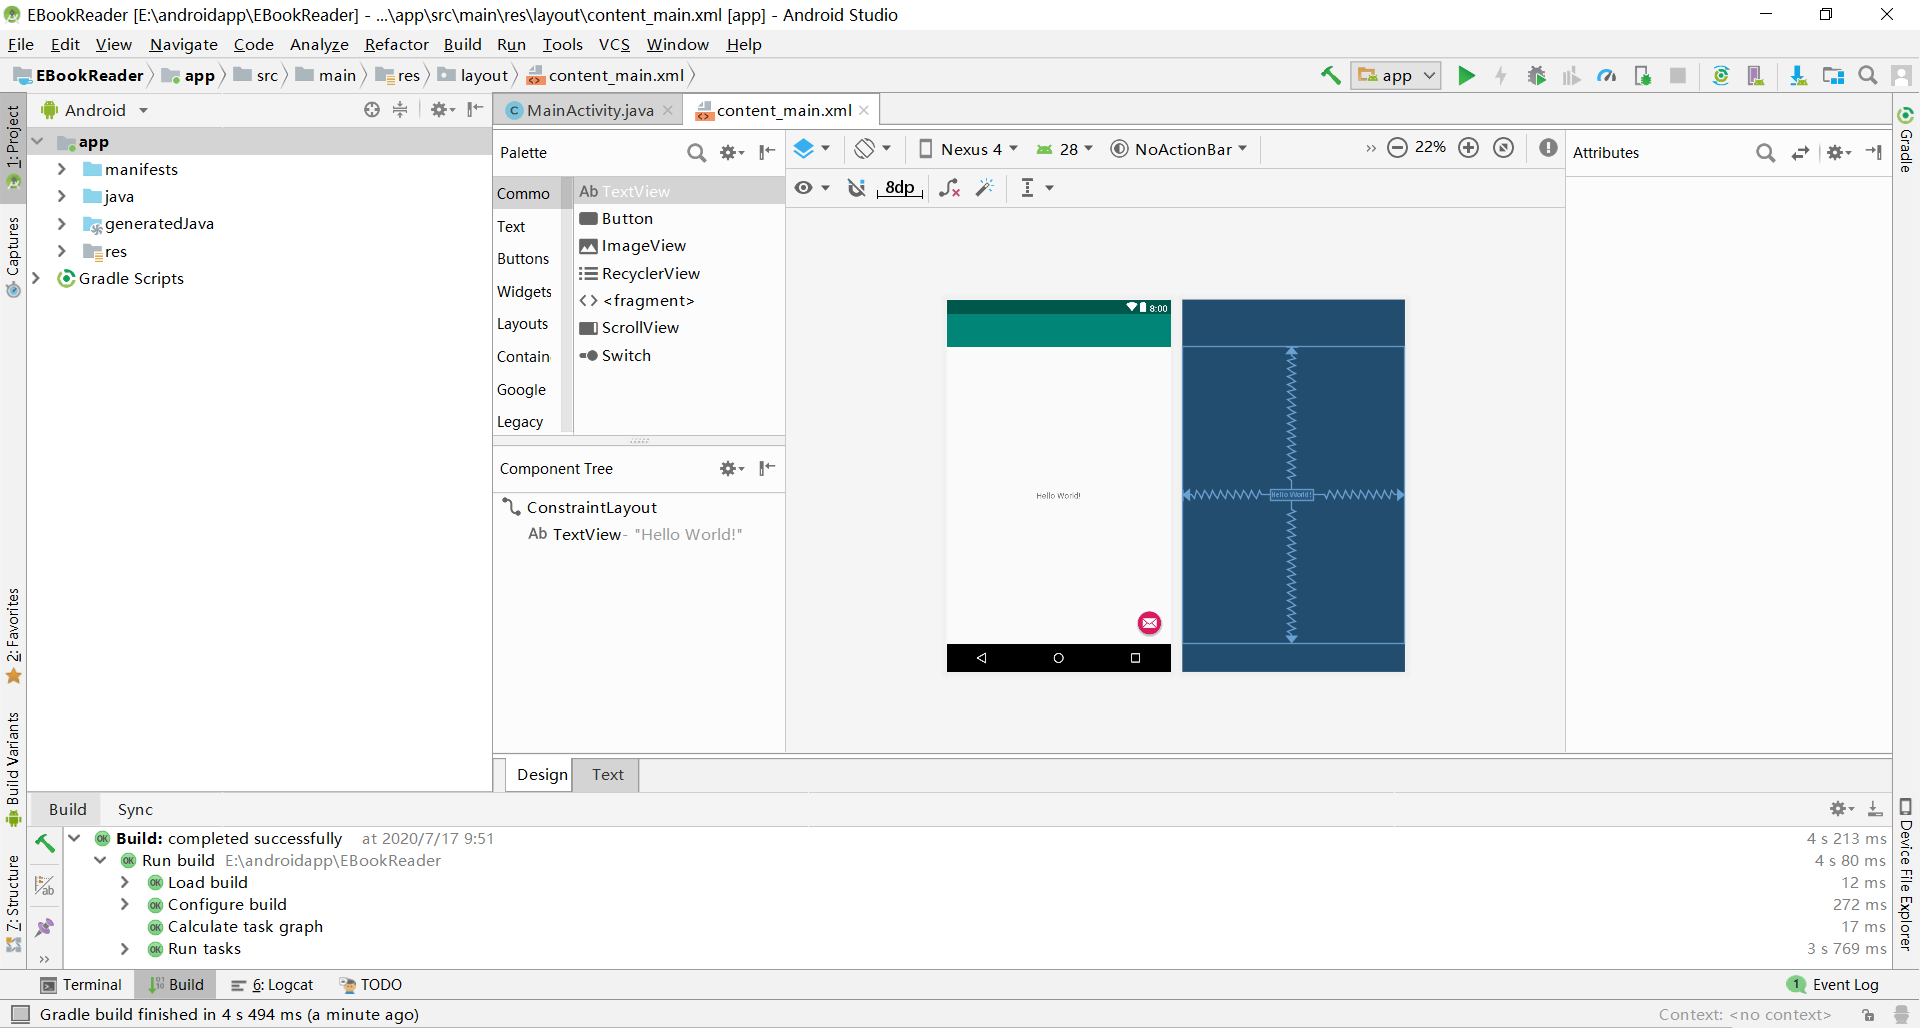The height and width of the screenshot is (1028, 1920).
Task: Switch to Text view tab
Action: (607, 774)
